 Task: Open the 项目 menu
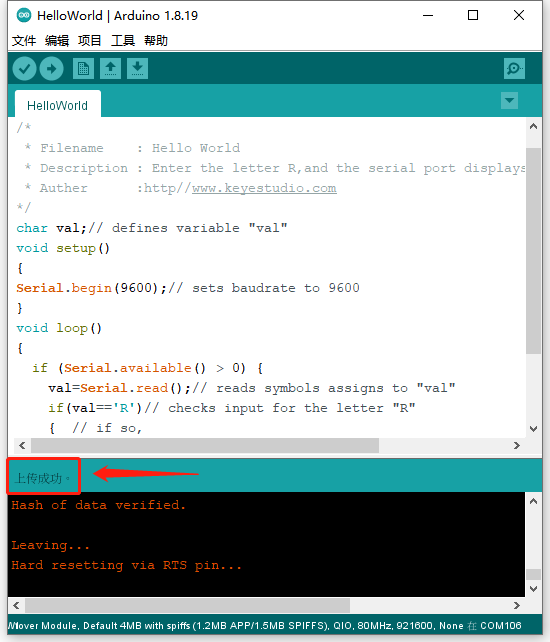pyautogui.click(x=90, y=41)
